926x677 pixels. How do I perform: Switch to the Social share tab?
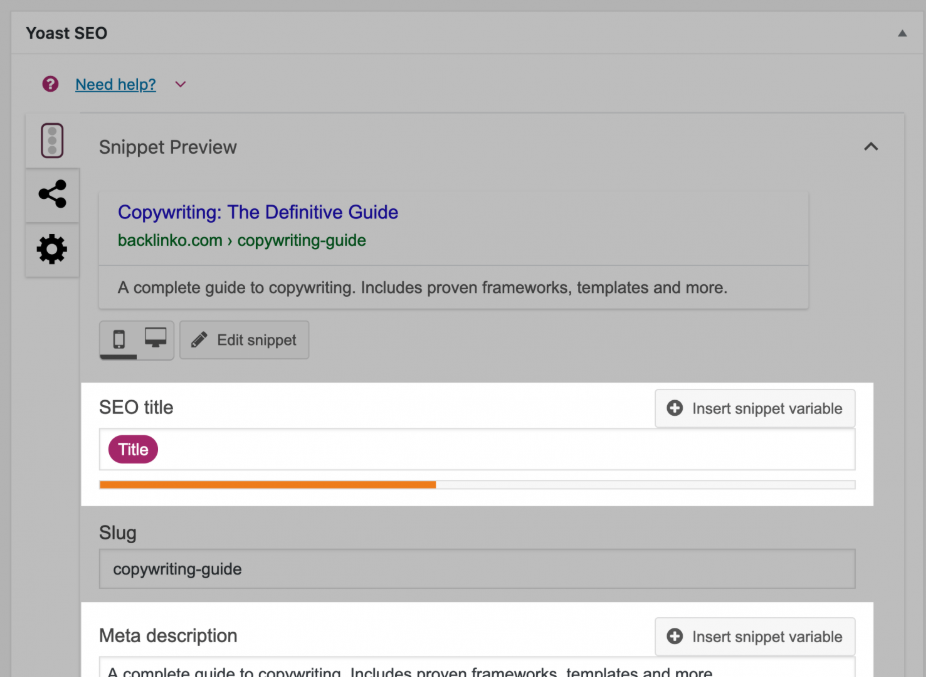tap(52, 194)
